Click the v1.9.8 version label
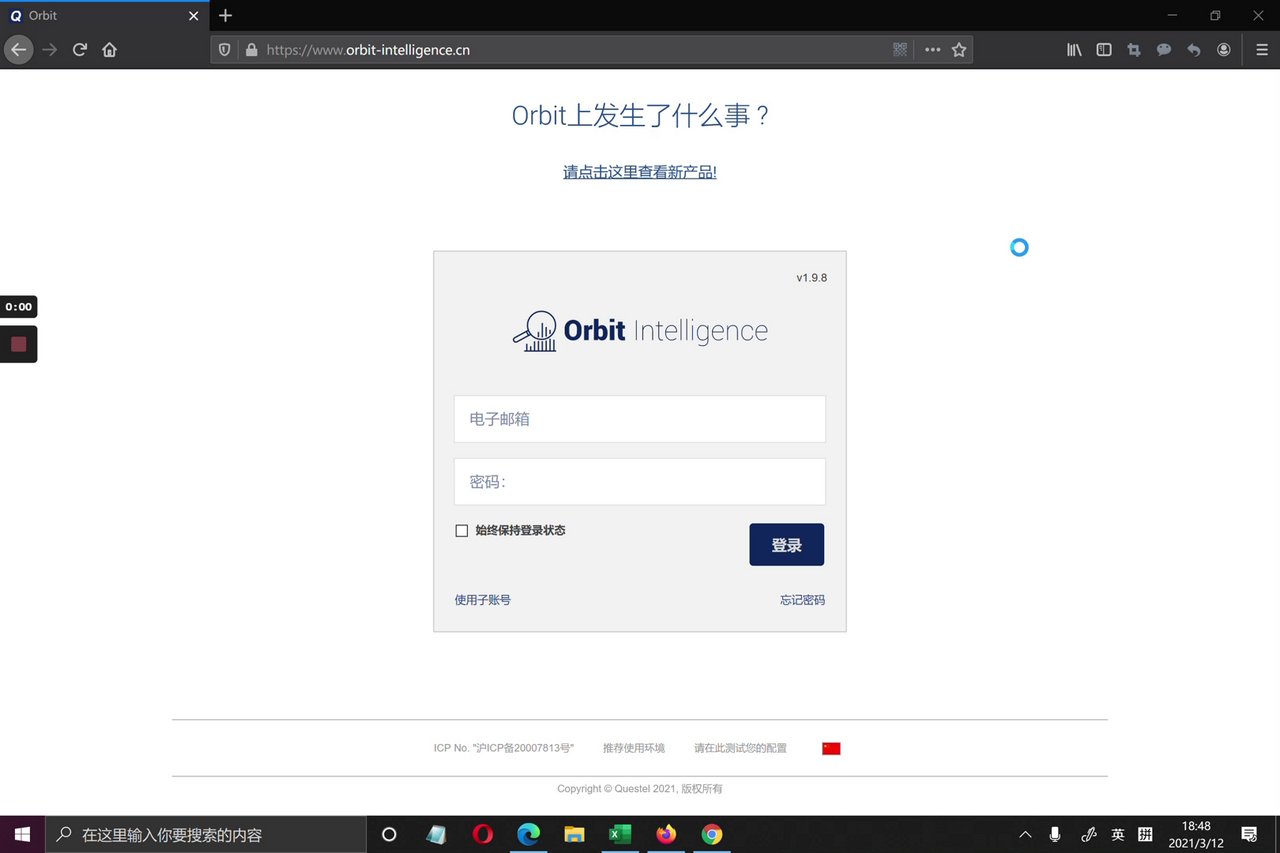Viewport: 1280px width, 853px height. point(812,278)
